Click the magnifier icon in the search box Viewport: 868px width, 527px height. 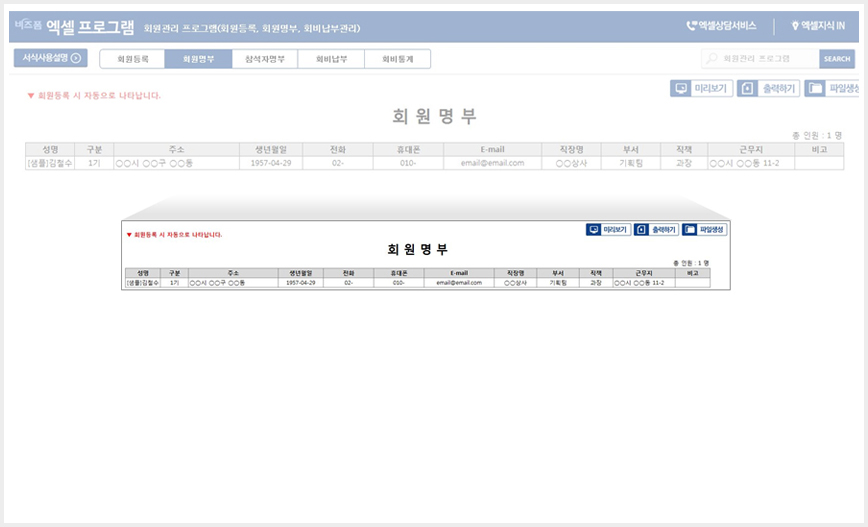[x=712, y=59]
